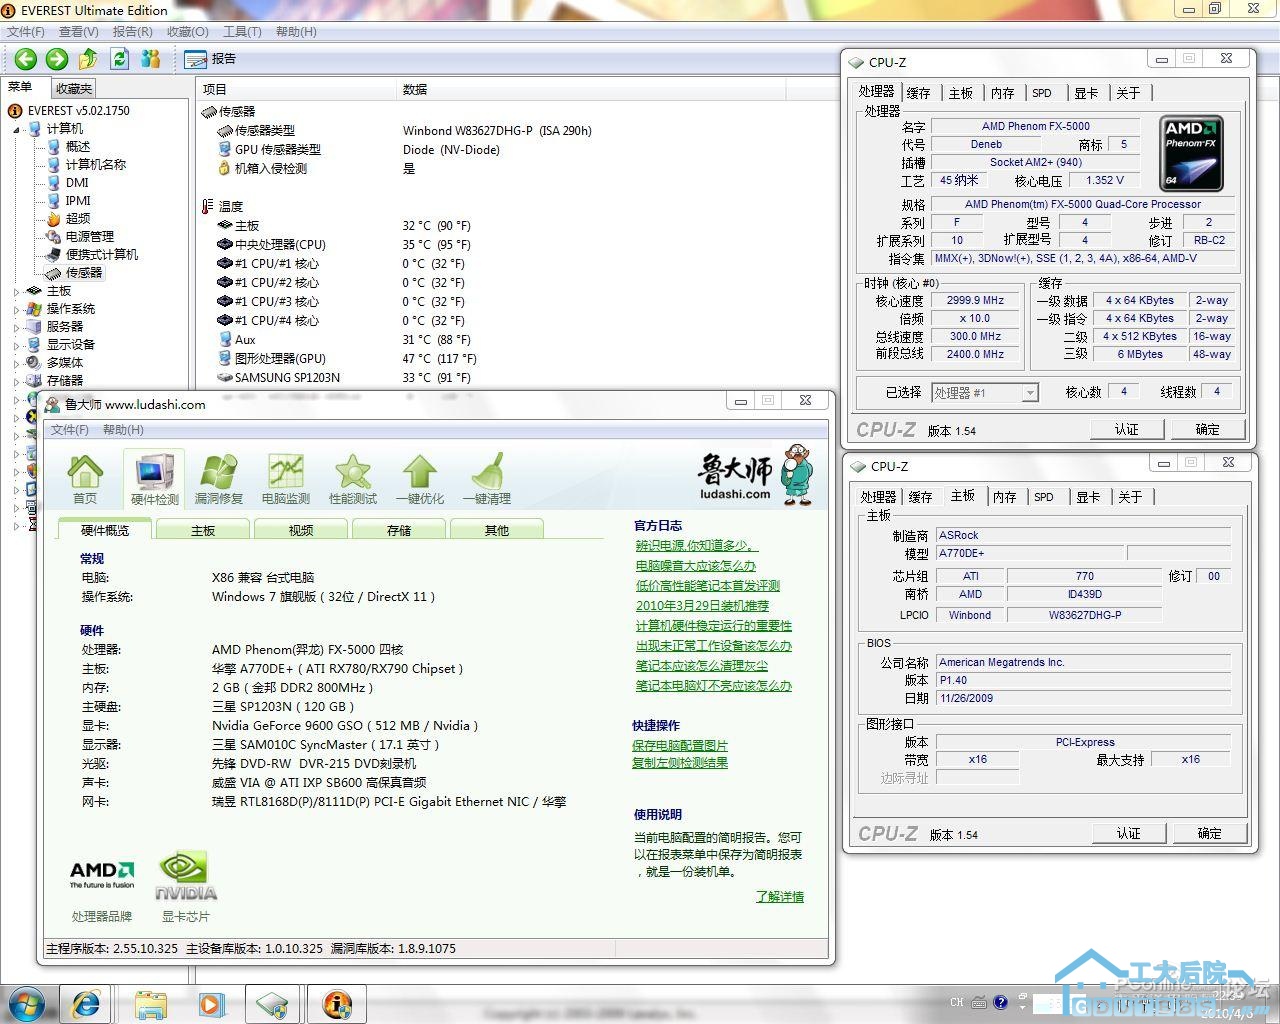1280x1024 pixels.
Task: Expand the 多媒体 node in EVEREST tree
Action: tap(17, 364)
